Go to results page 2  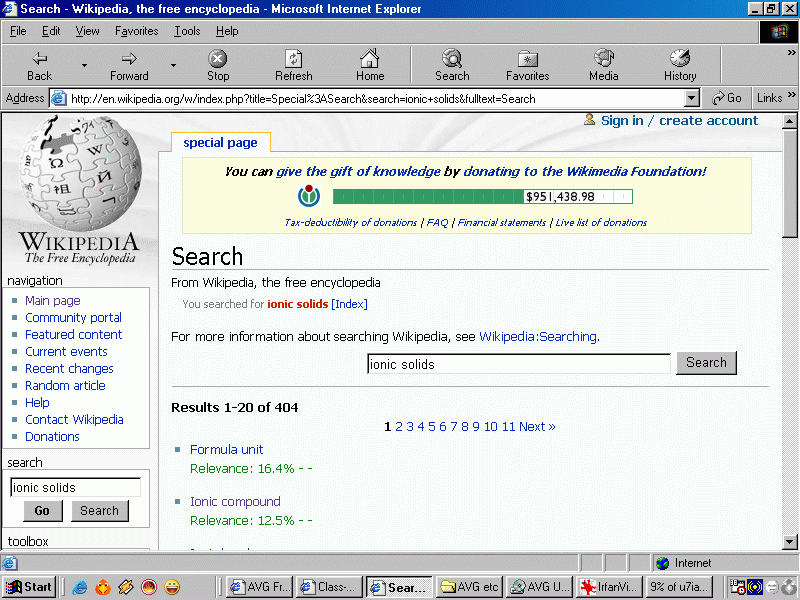coord(399,427)
